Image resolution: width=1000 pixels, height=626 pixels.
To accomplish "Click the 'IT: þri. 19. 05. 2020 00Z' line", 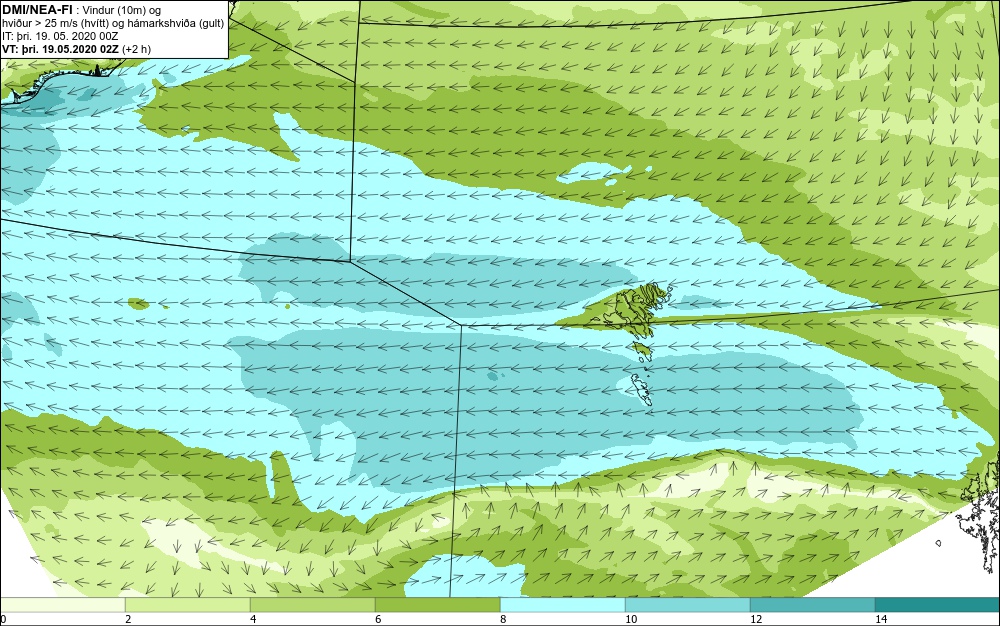I will click(x=60, y=36).
